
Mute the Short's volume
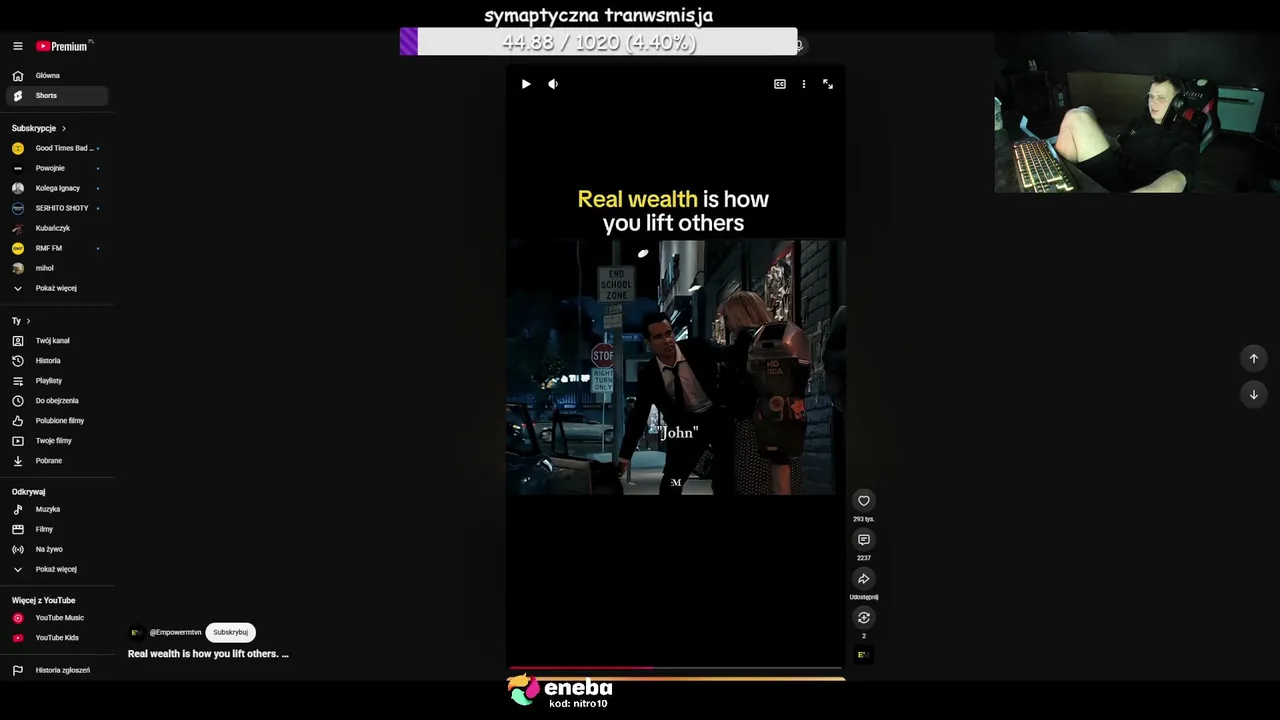pos(553,84)
